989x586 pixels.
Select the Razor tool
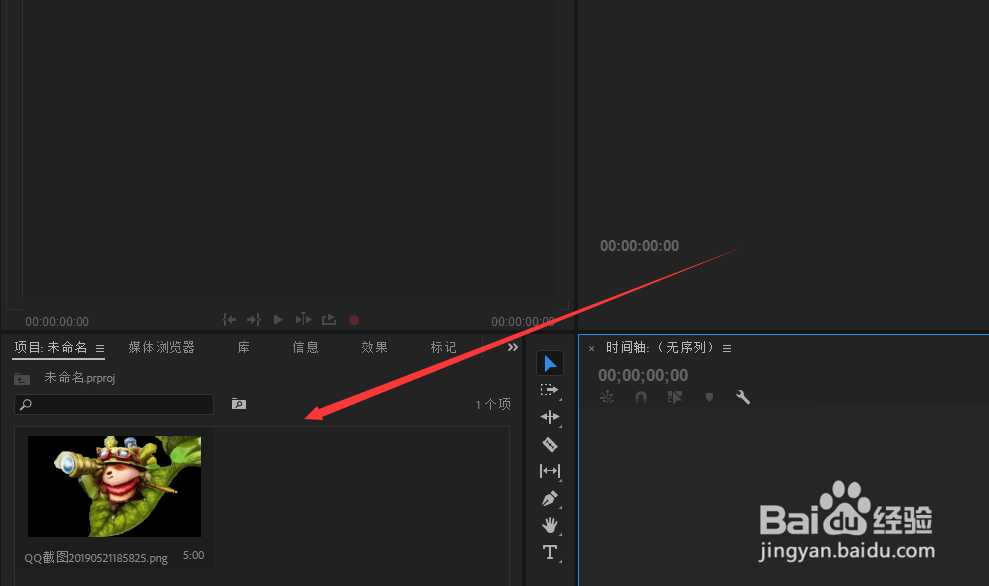point(549,444)
